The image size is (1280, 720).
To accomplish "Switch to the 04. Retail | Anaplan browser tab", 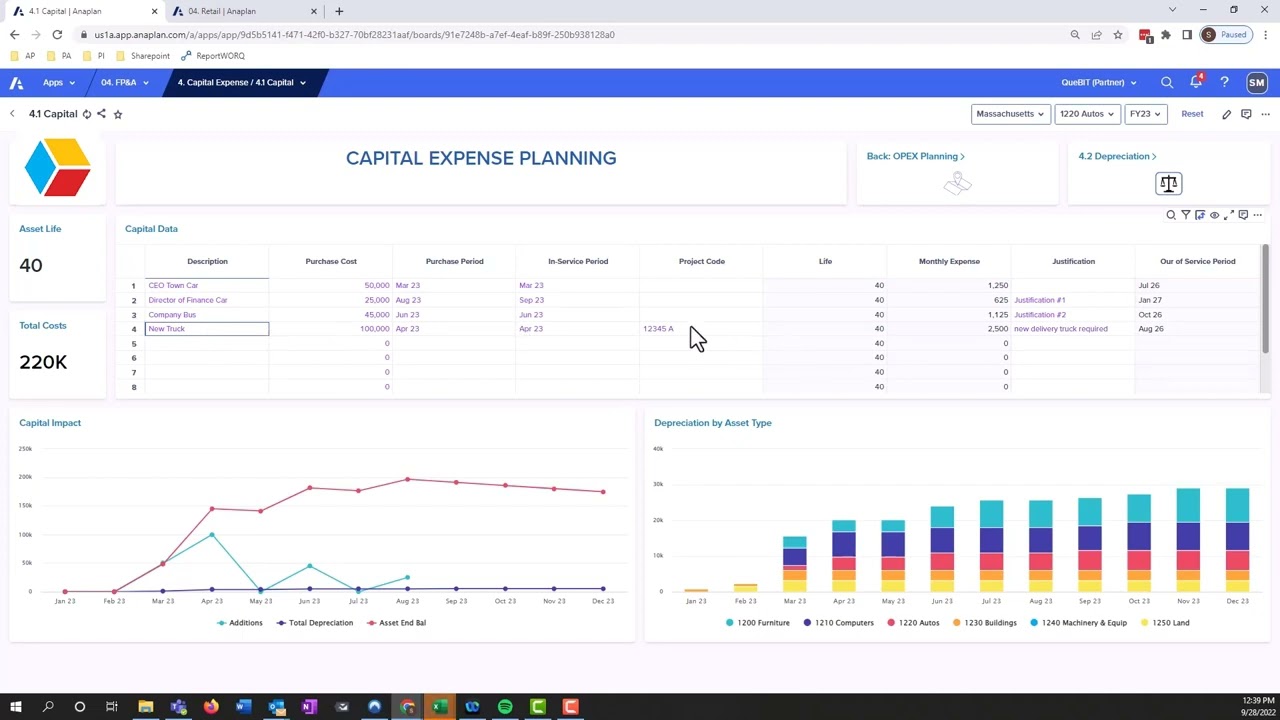I will tap(245, 11).
